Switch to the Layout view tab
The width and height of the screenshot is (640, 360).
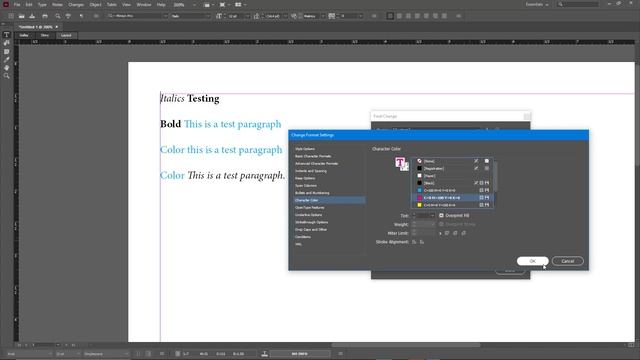coord(66,36)
